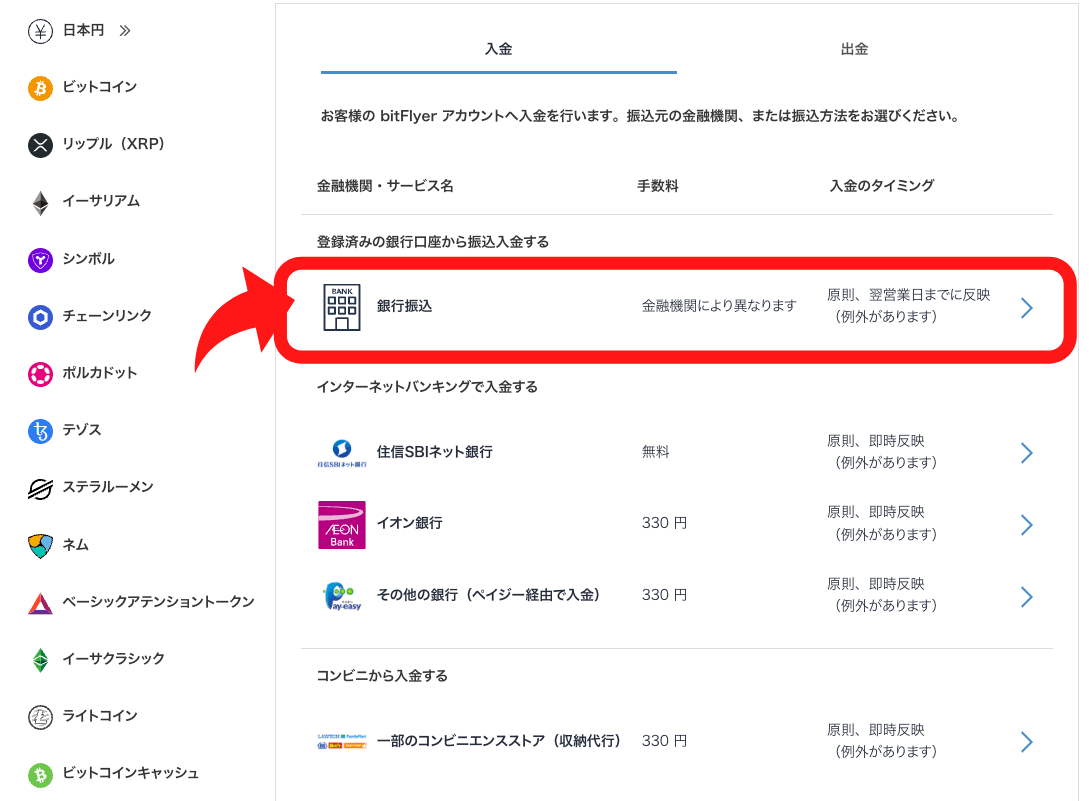Select ネム in the sidebar

[76, 545]
